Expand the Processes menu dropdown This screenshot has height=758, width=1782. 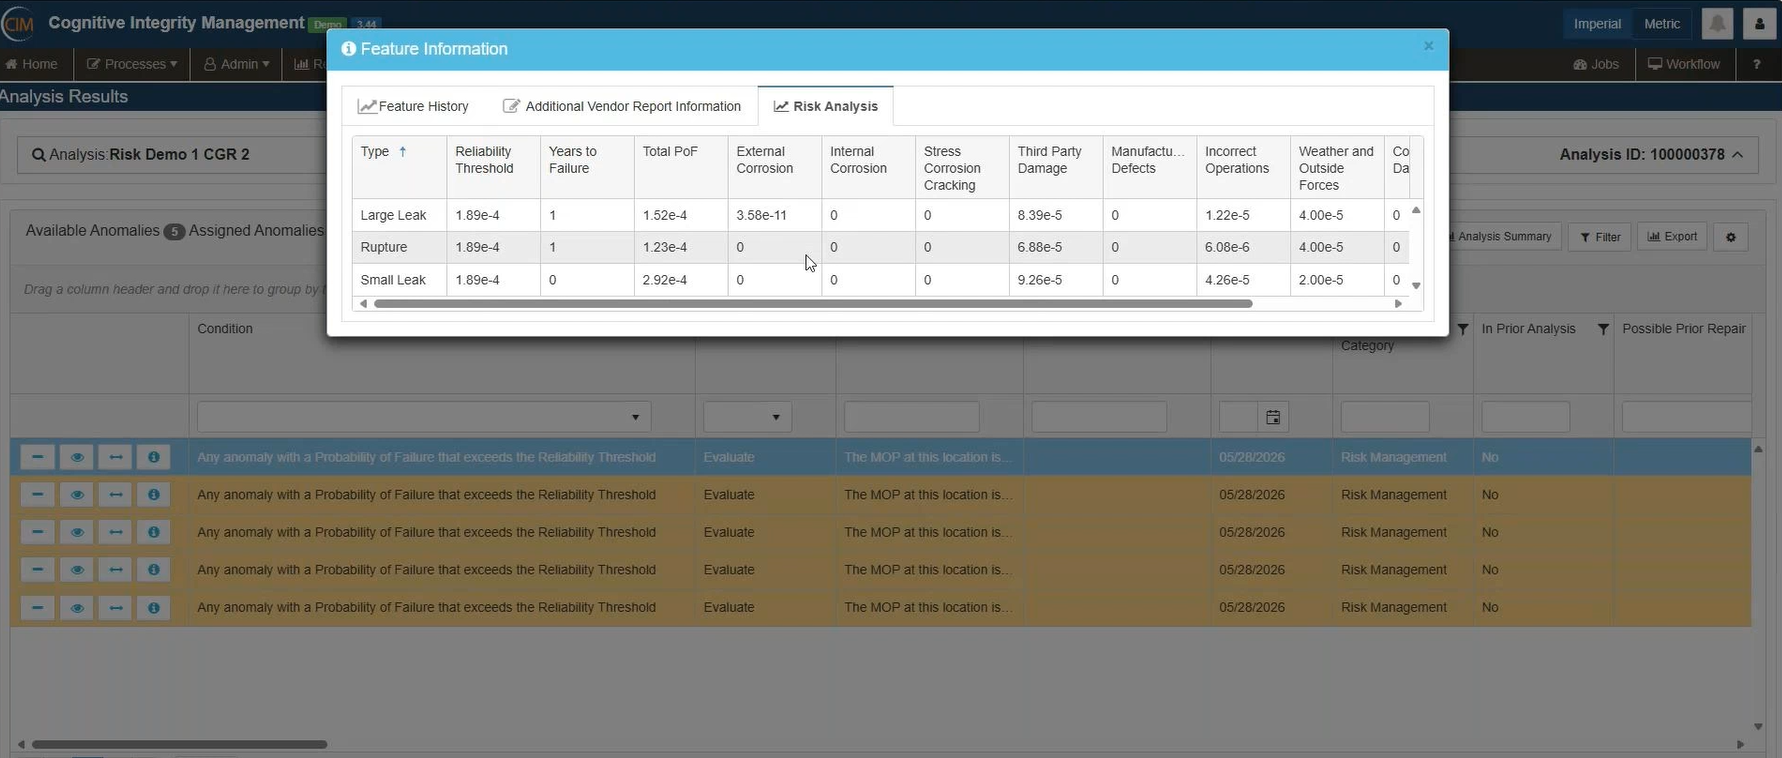[x=132, y=64]
